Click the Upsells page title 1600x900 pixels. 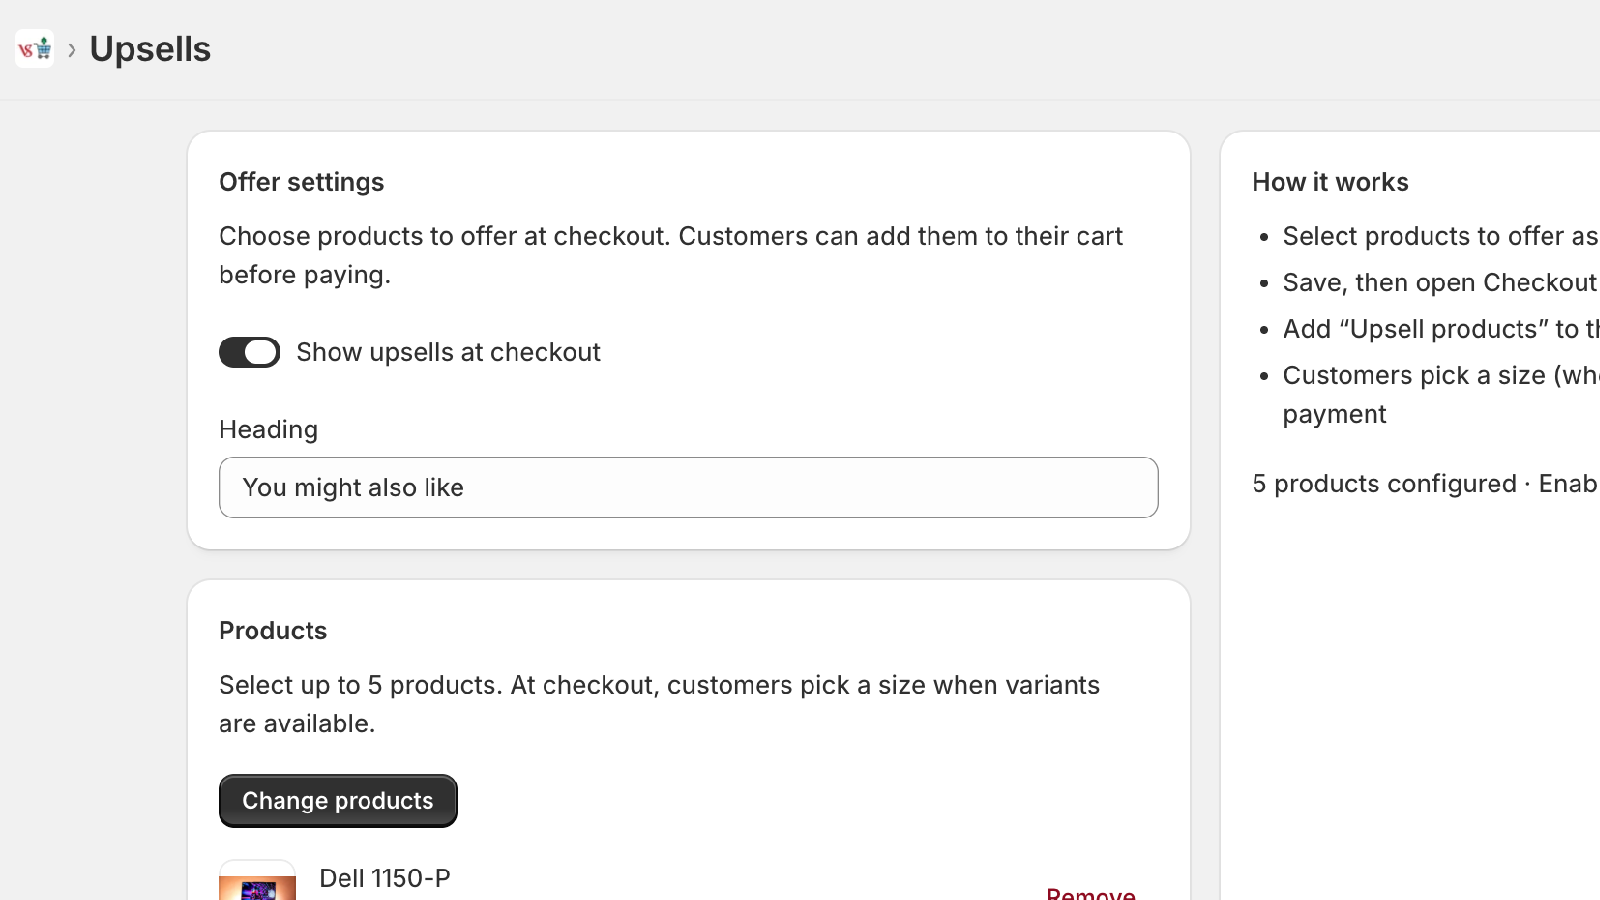pos(150,49)
